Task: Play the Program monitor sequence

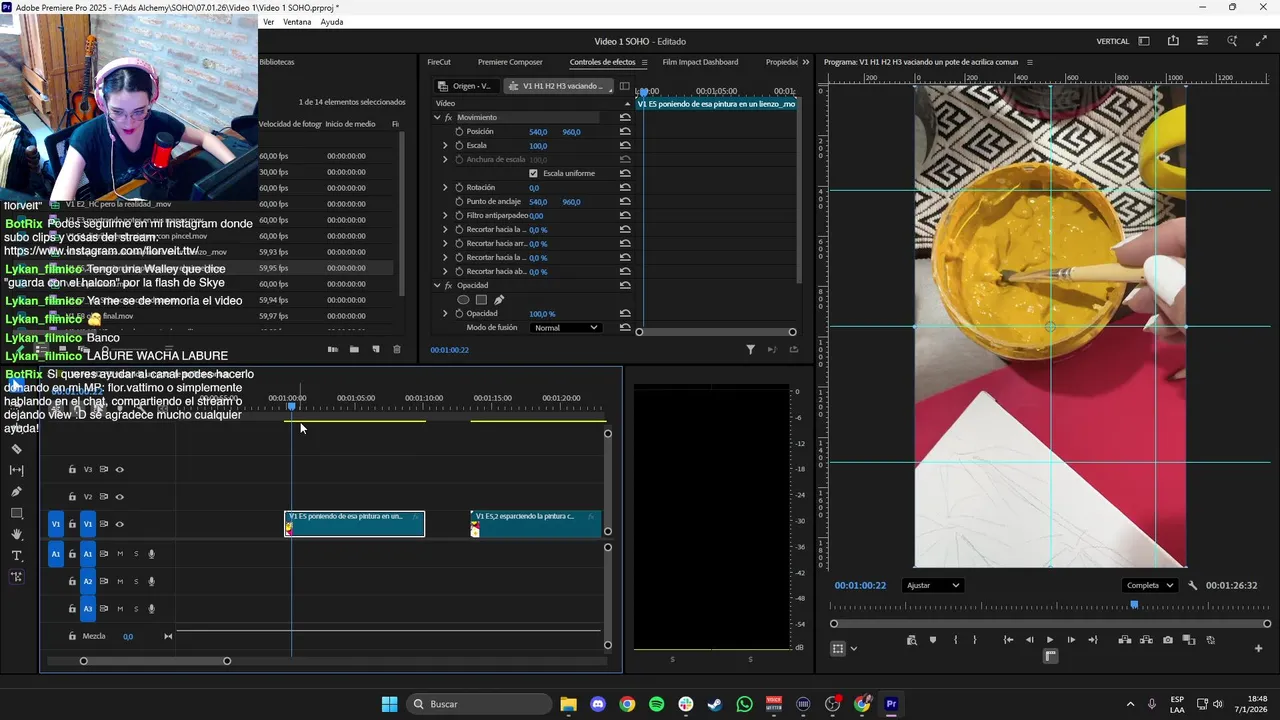Action: (x=1050, y=640)
